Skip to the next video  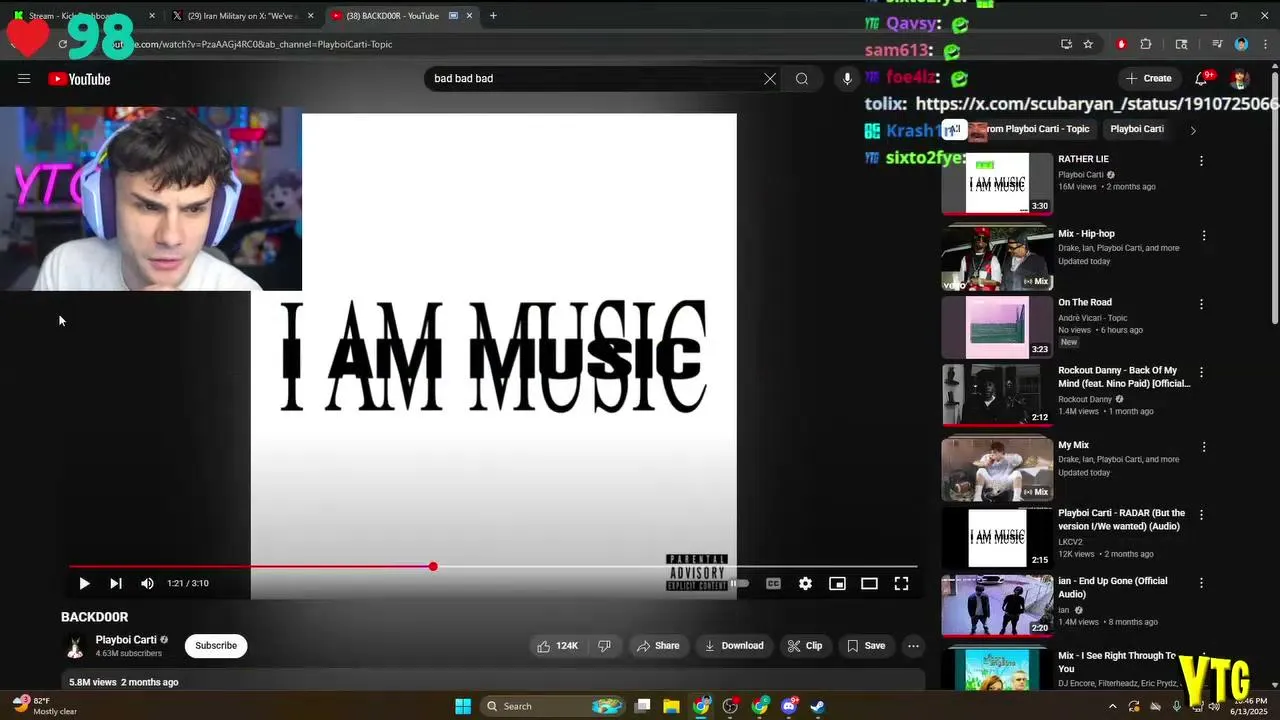click(x=116, y=583)
